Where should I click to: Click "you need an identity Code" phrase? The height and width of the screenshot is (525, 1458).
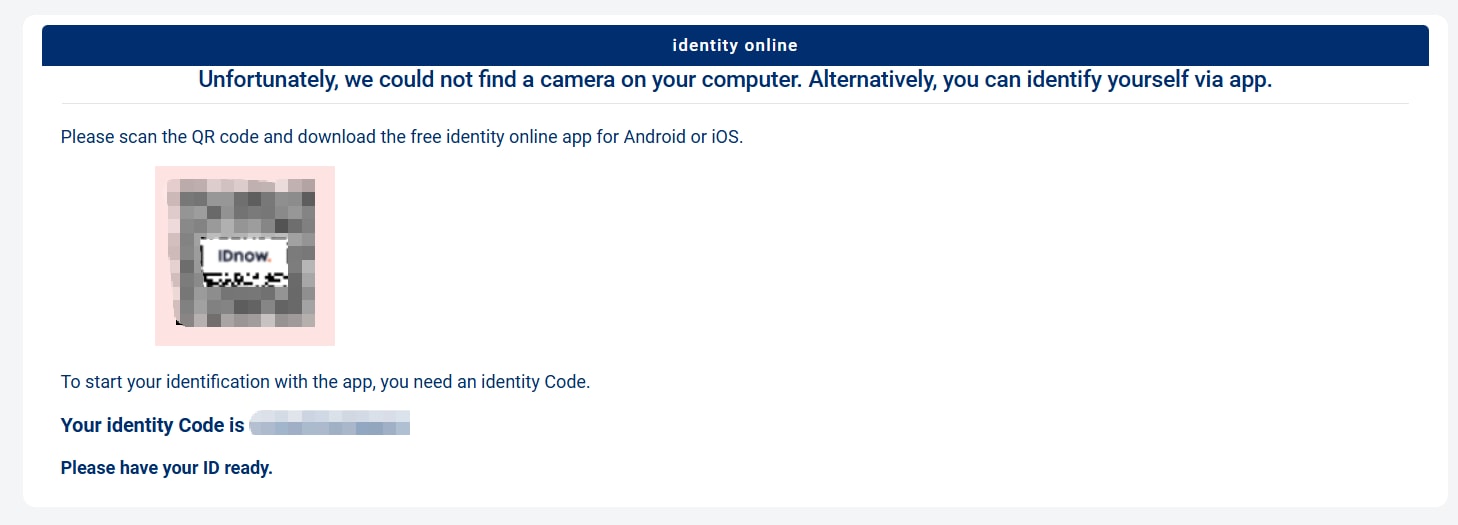[486, 382]
